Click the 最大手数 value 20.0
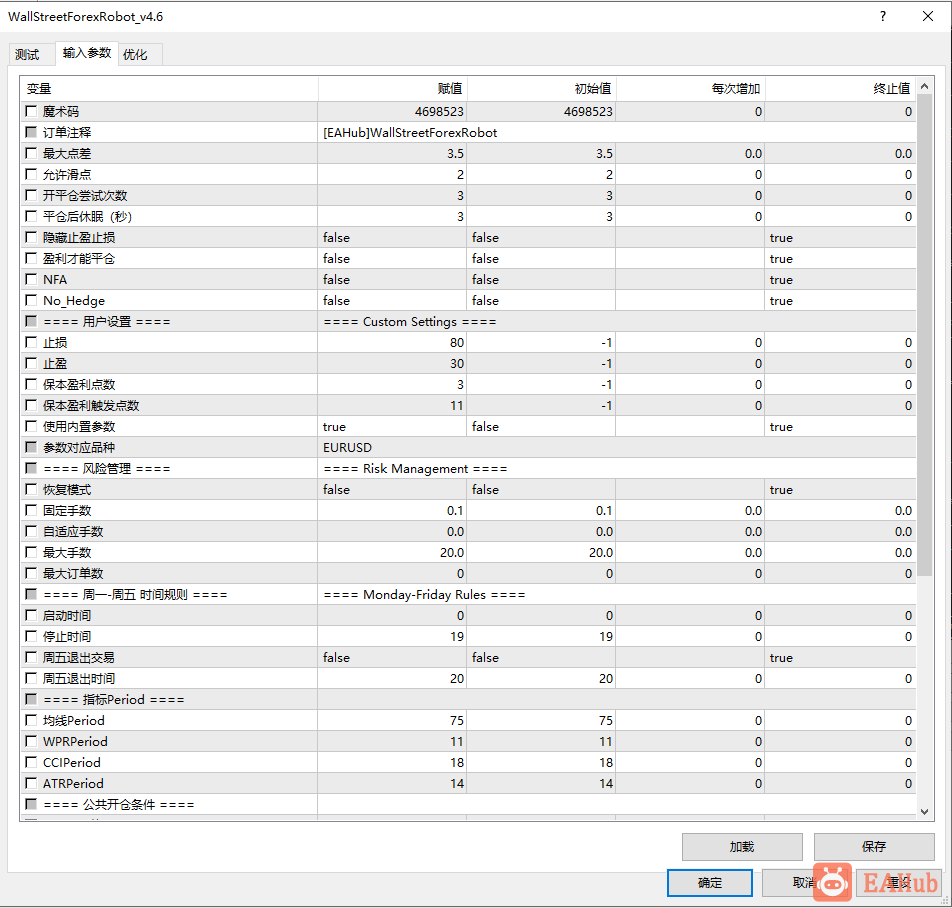Screen dimensions: 952x908 392,552
